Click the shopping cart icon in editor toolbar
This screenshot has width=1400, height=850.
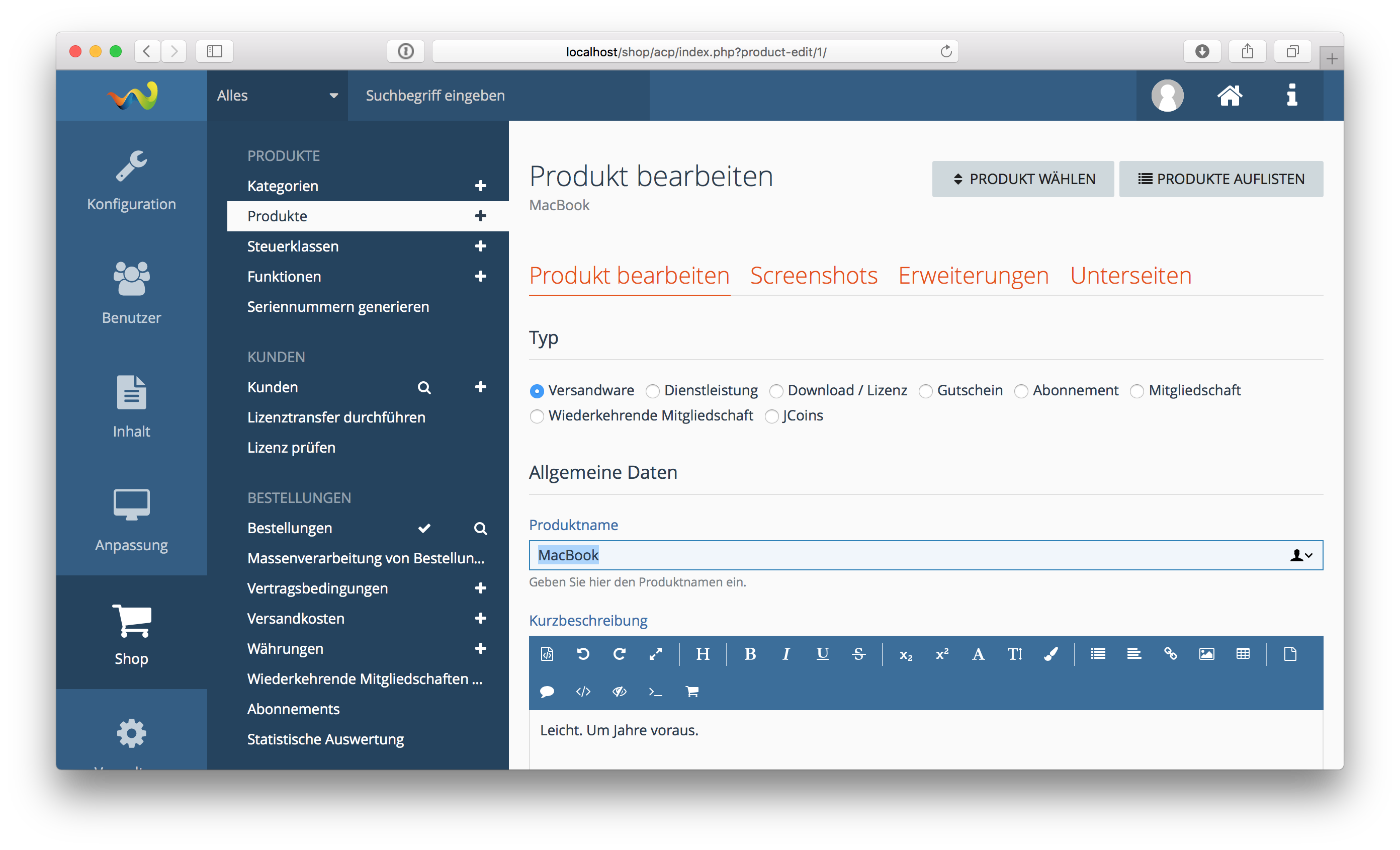click(x=691, y=691)
